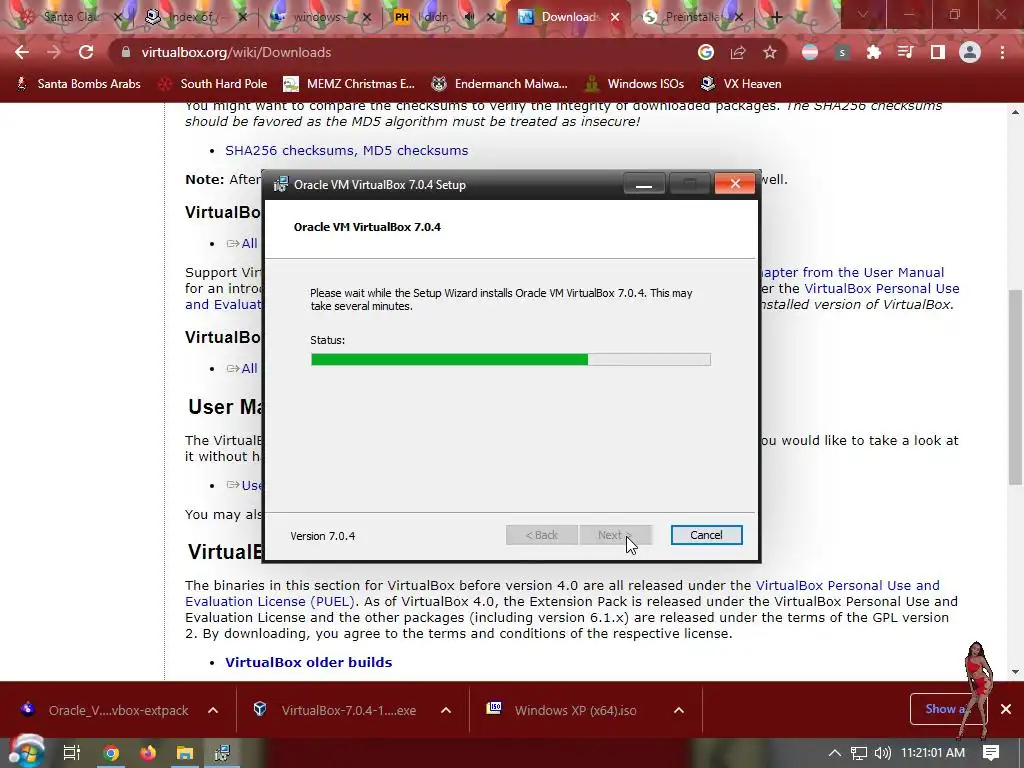Viewport: 1024px width, 768px height.
Task: Open VX Heaven bookmark
Action: coord(741,84)
